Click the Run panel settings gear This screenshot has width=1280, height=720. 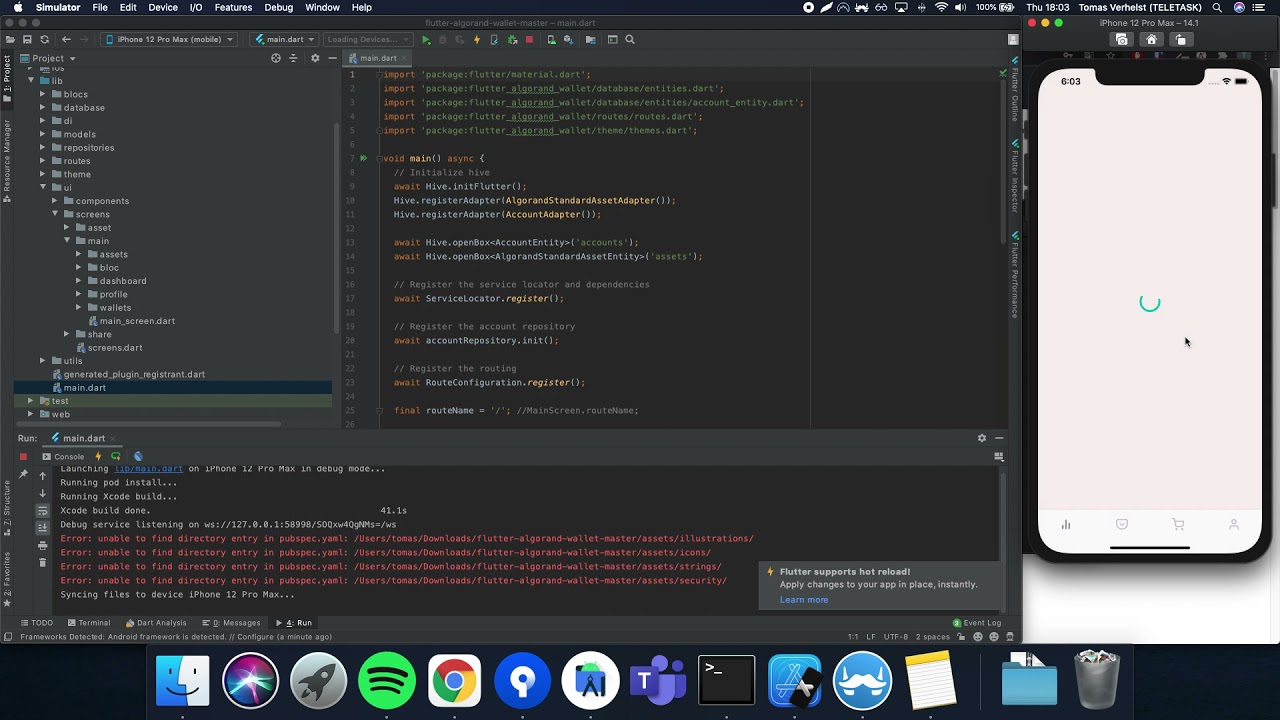point(981,438)
